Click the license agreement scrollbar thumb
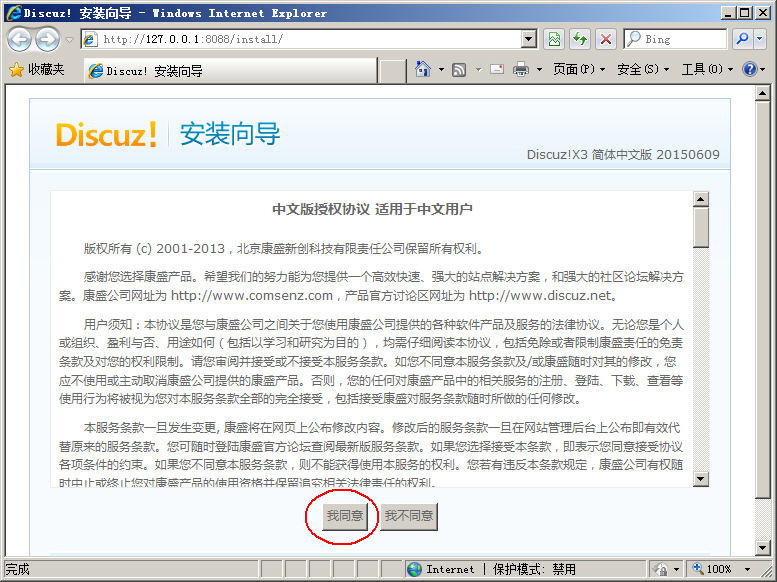Screen dimensions: 777x582 701,227
